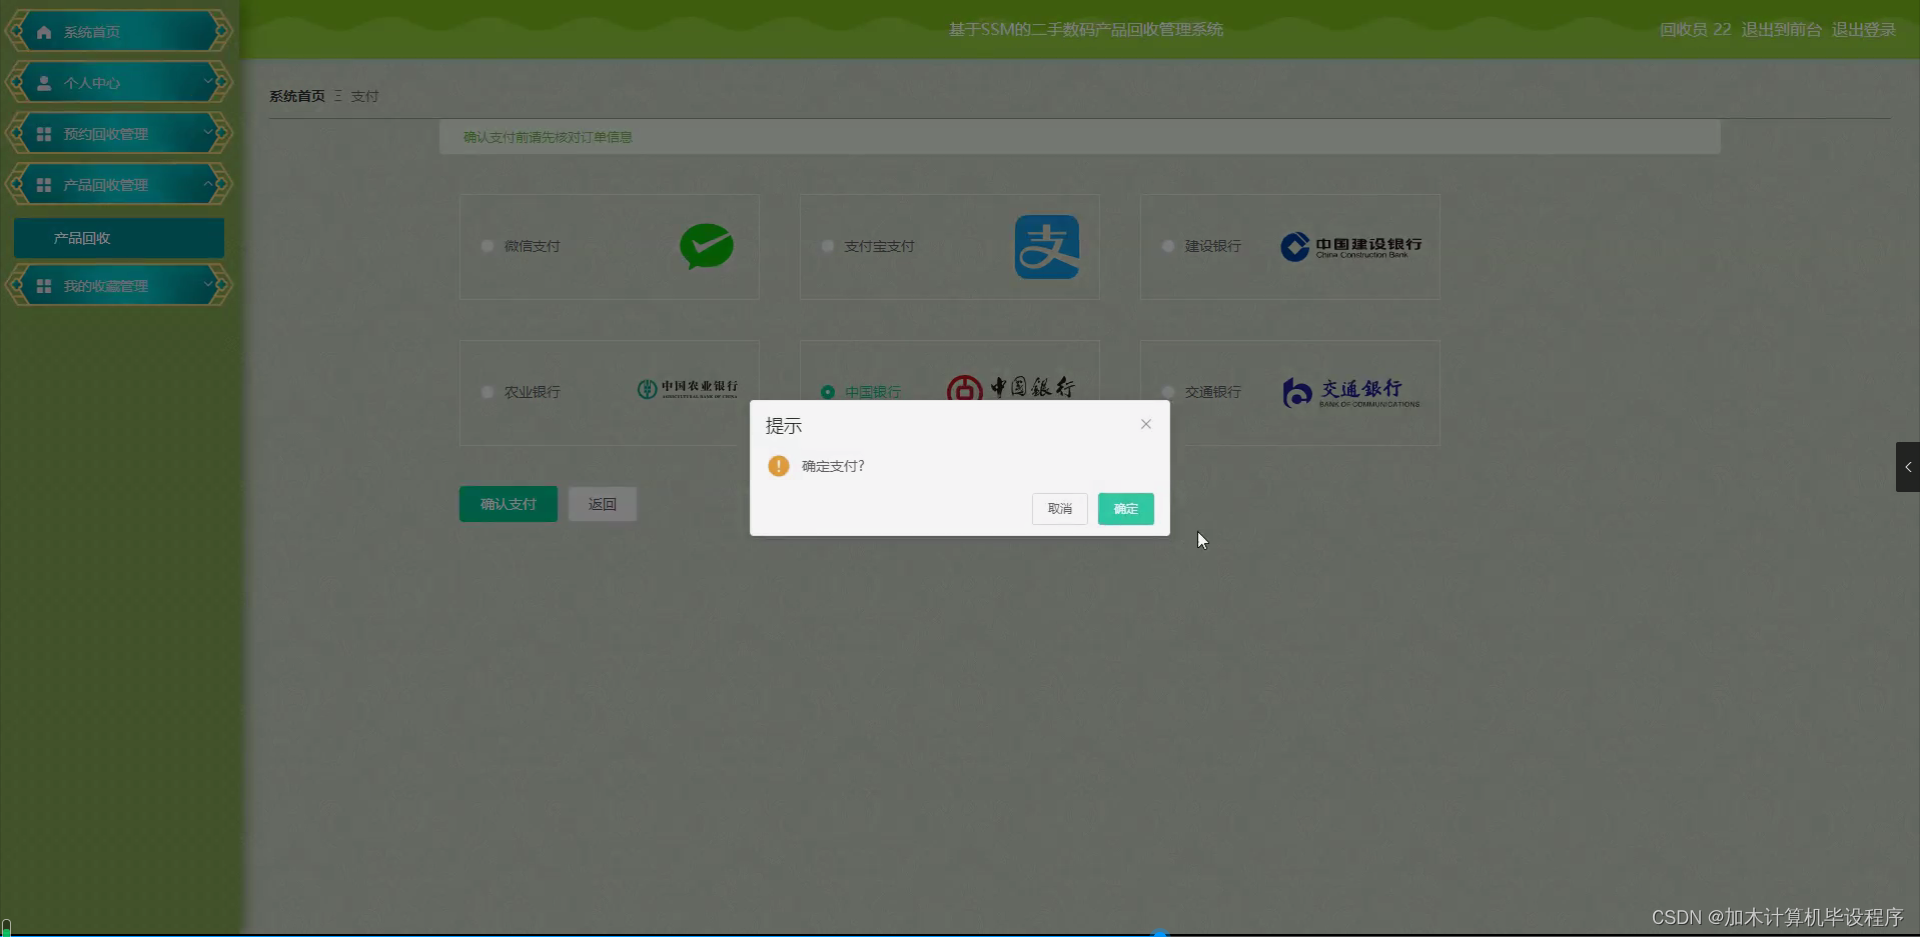
Task: Click the Agricultural Bank of China logo
Action: [x=688, y=389]
